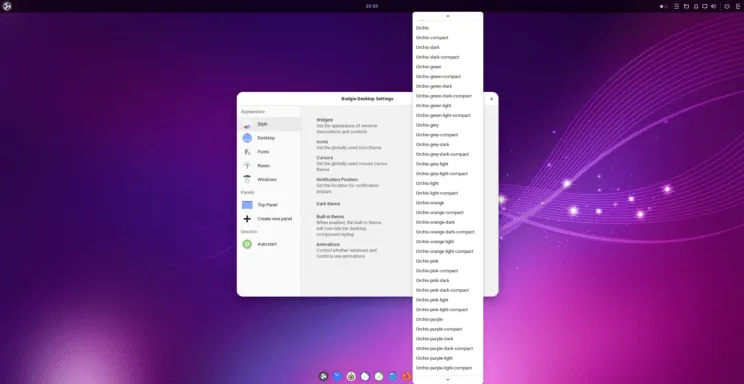Select Orchis-light-compact theme

coord(448,193)
